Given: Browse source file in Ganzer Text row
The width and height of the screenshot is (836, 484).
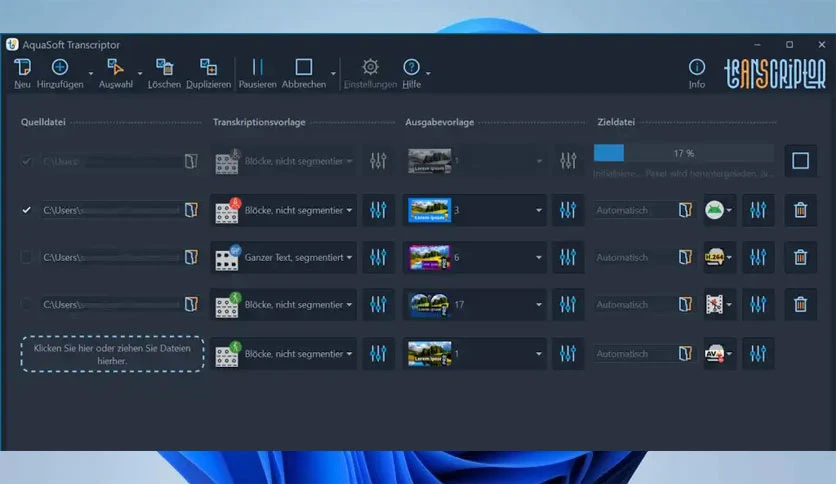Looking at the screenshot, I should click(191, 257).
